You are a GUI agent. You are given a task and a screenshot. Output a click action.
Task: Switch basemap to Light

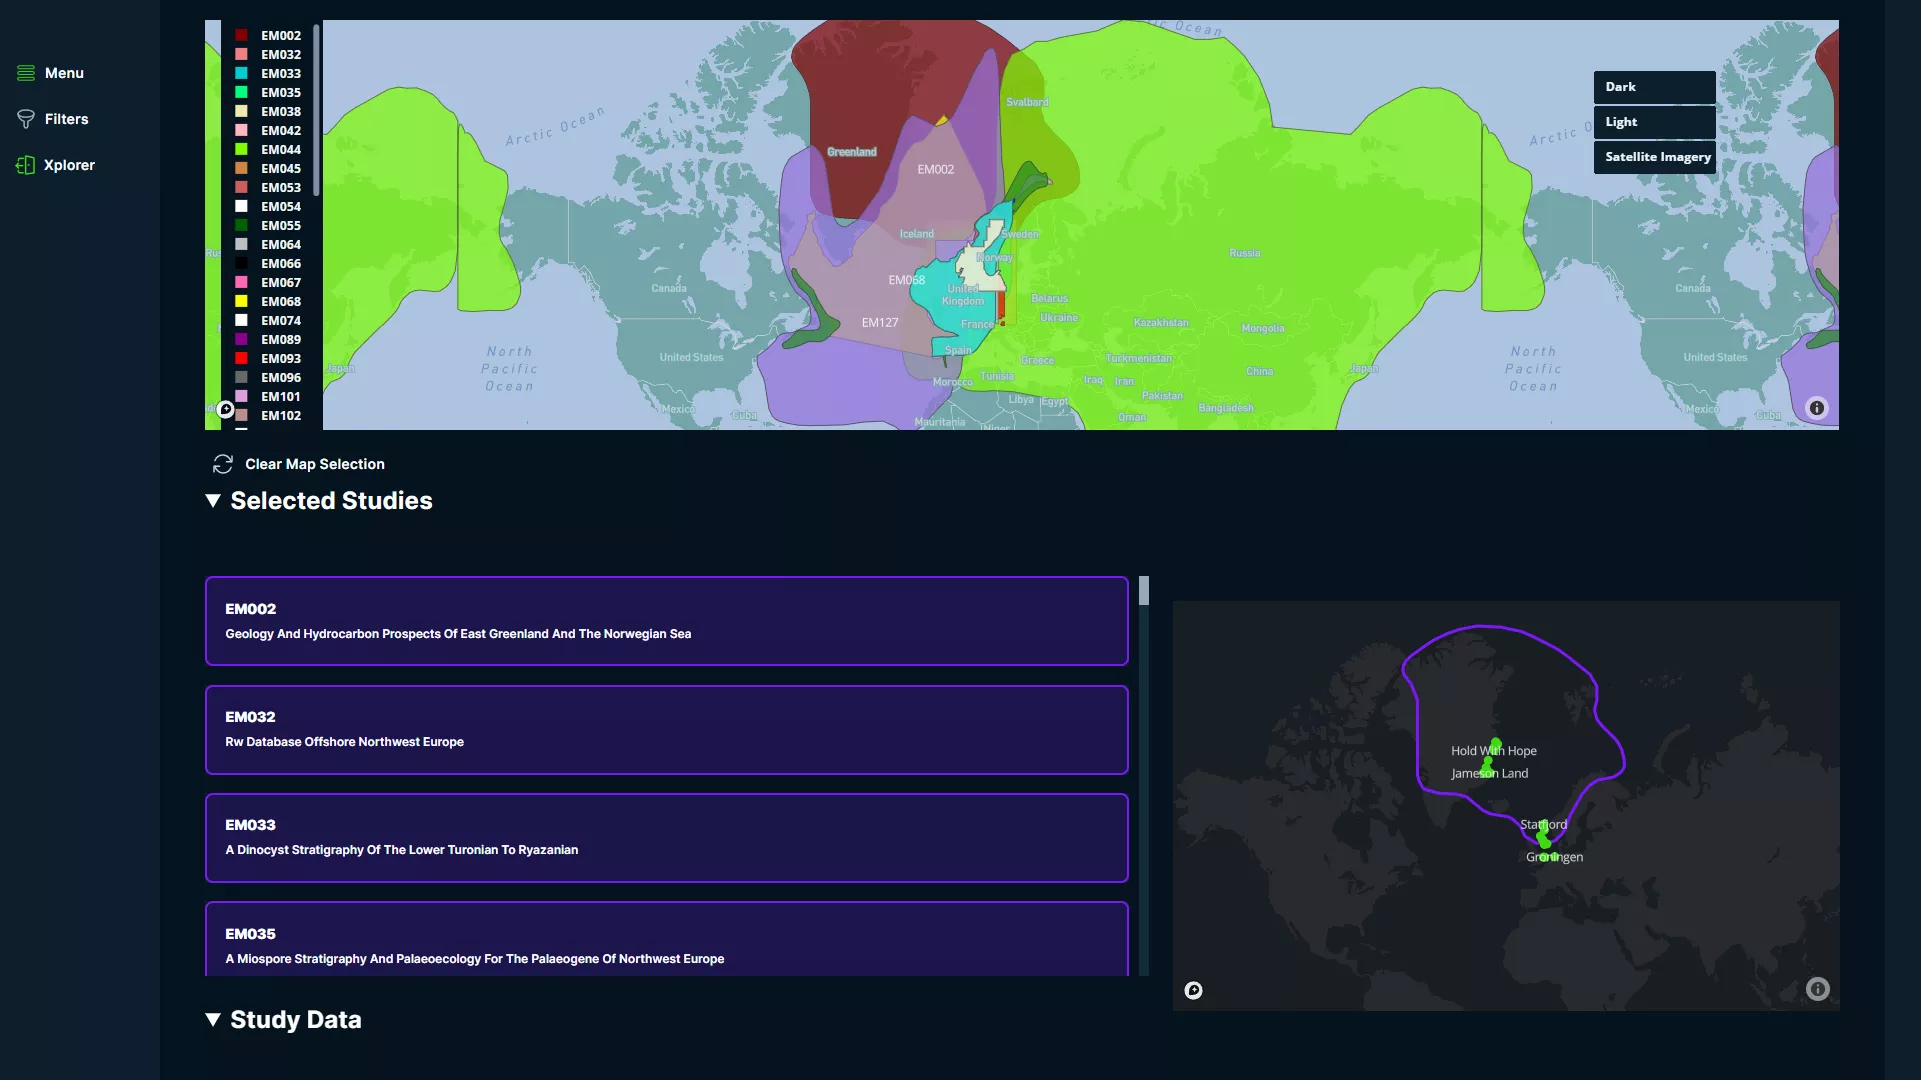pos(1654,122)
